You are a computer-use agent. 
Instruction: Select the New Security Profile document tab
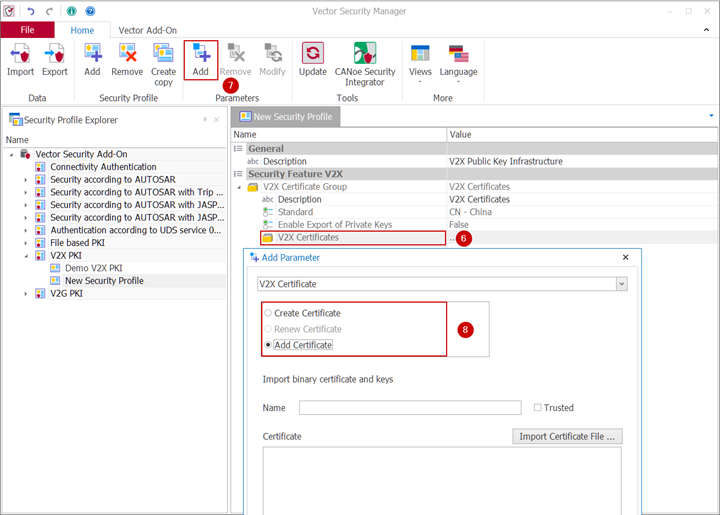click(286, 117)
